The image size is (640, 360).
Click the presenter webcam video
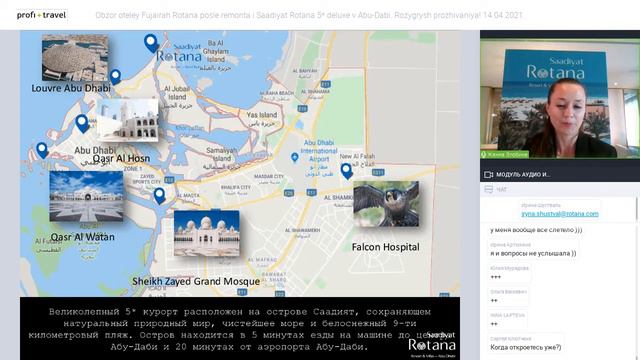560,98
